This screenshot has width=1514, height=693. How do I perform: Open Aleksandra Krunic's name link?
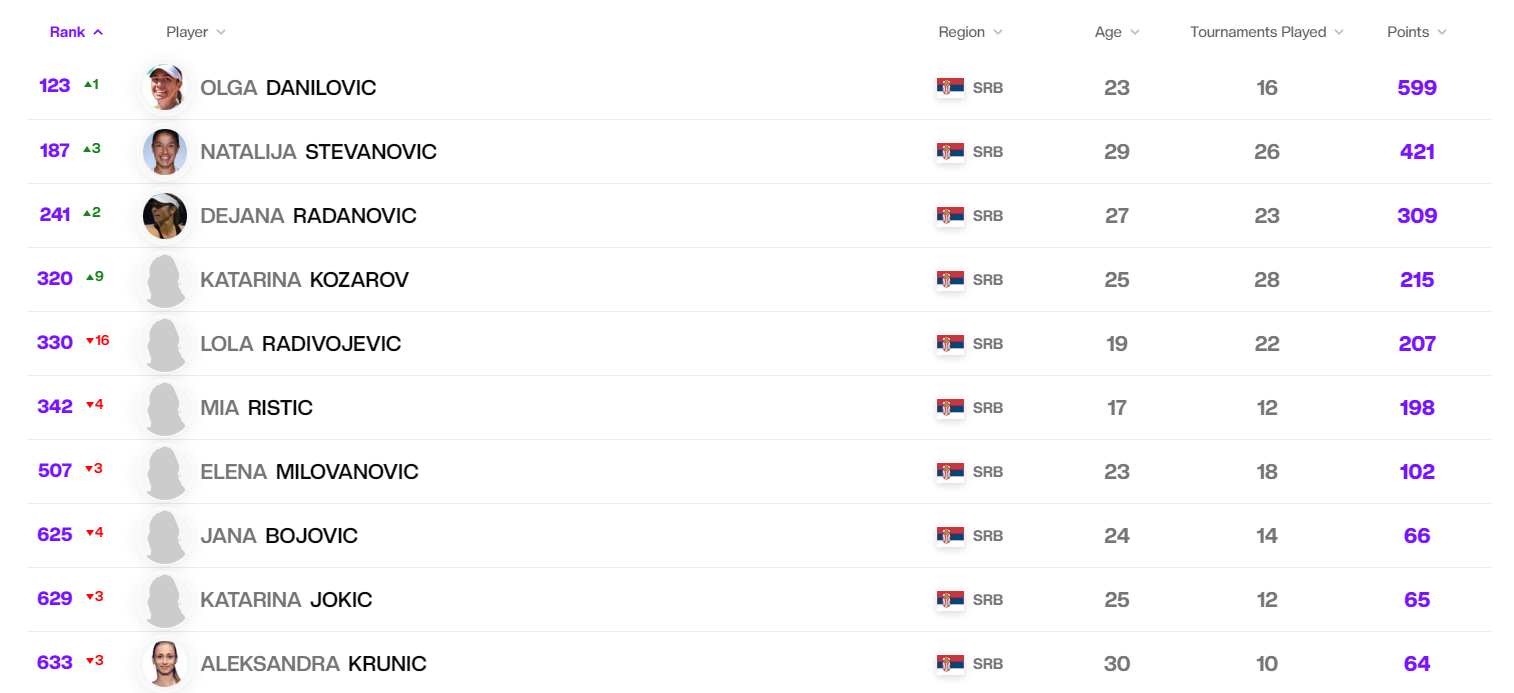point(313,664)
